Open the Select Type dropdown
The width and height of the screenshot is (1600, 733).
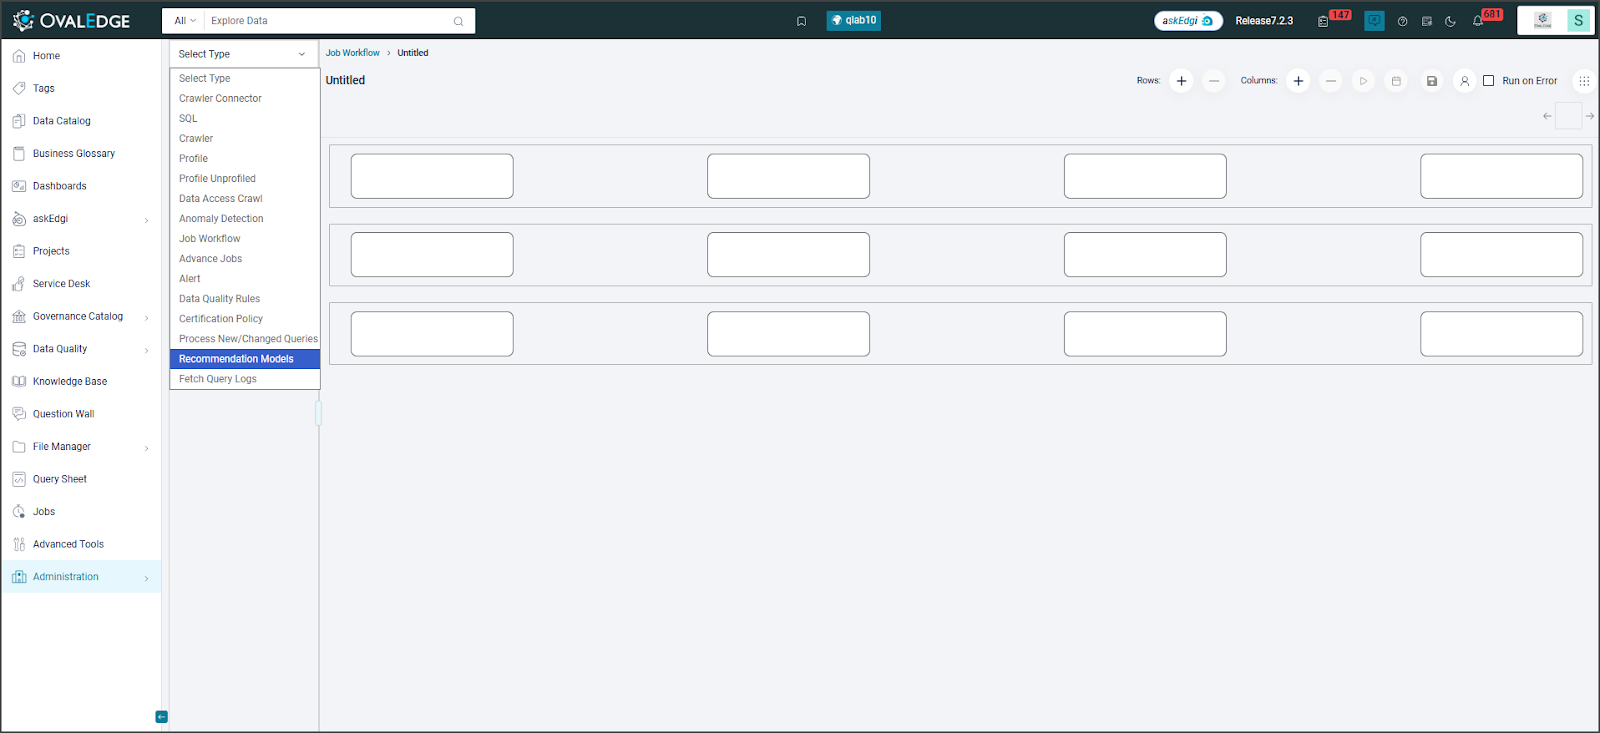click(x=243, y=54)
